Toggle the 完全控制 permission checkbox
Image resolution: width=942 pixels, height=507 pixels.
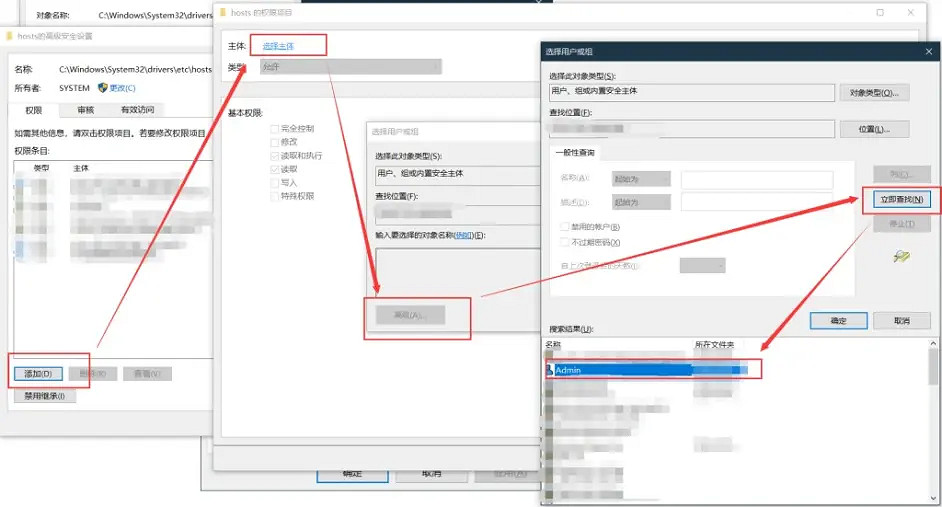pos(274,129)
